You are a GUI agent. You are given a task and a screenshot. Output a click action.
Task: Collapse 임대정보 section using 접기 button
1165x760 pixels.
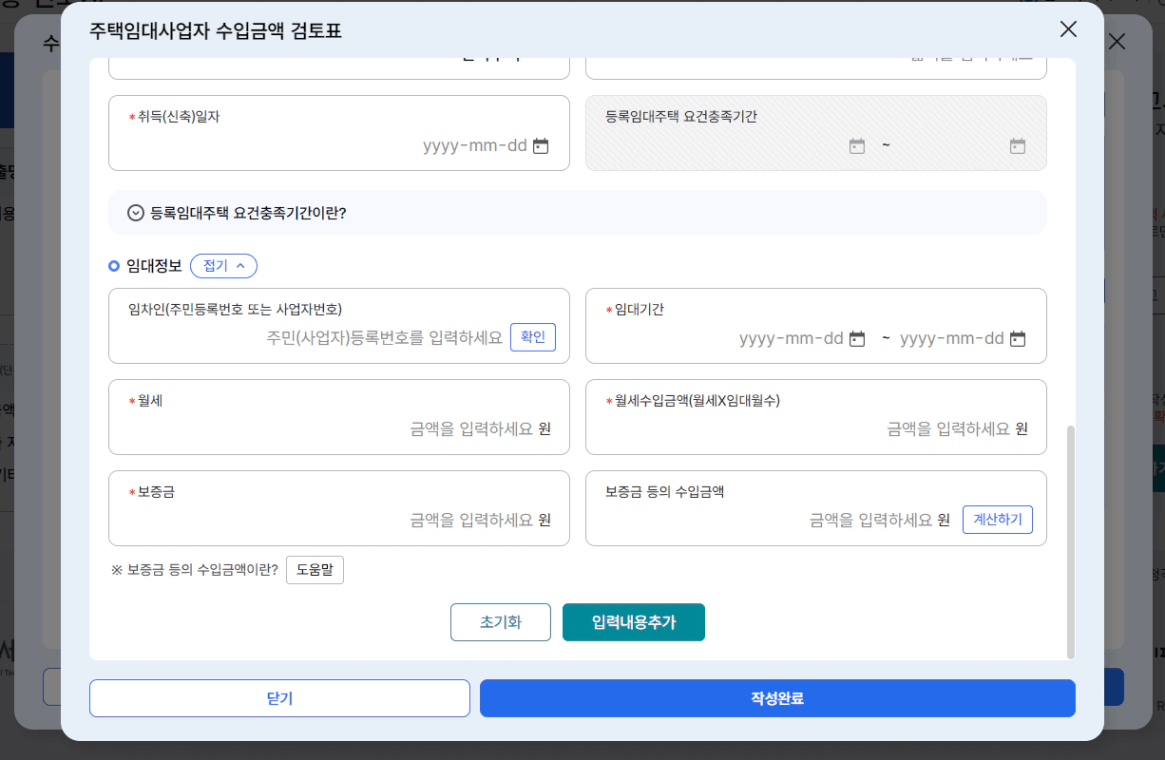pos(223,266)
